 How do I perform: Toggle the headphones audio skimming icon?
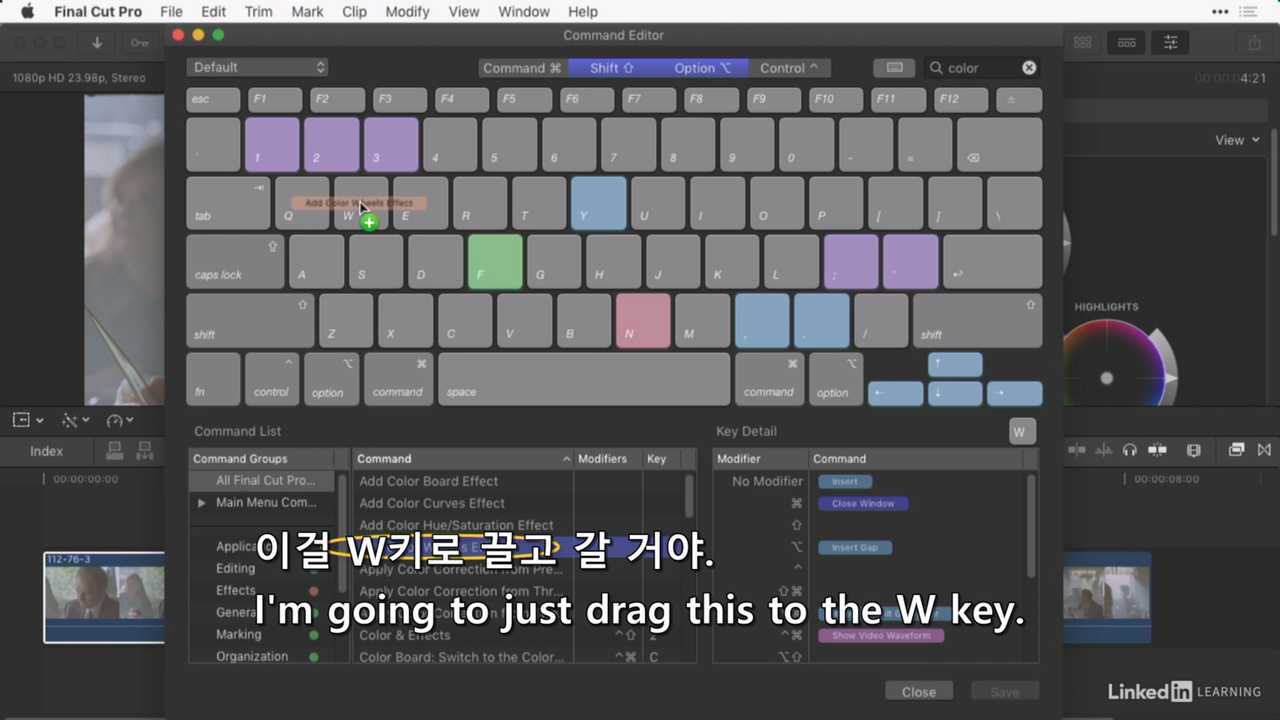tap(1130, 450)
